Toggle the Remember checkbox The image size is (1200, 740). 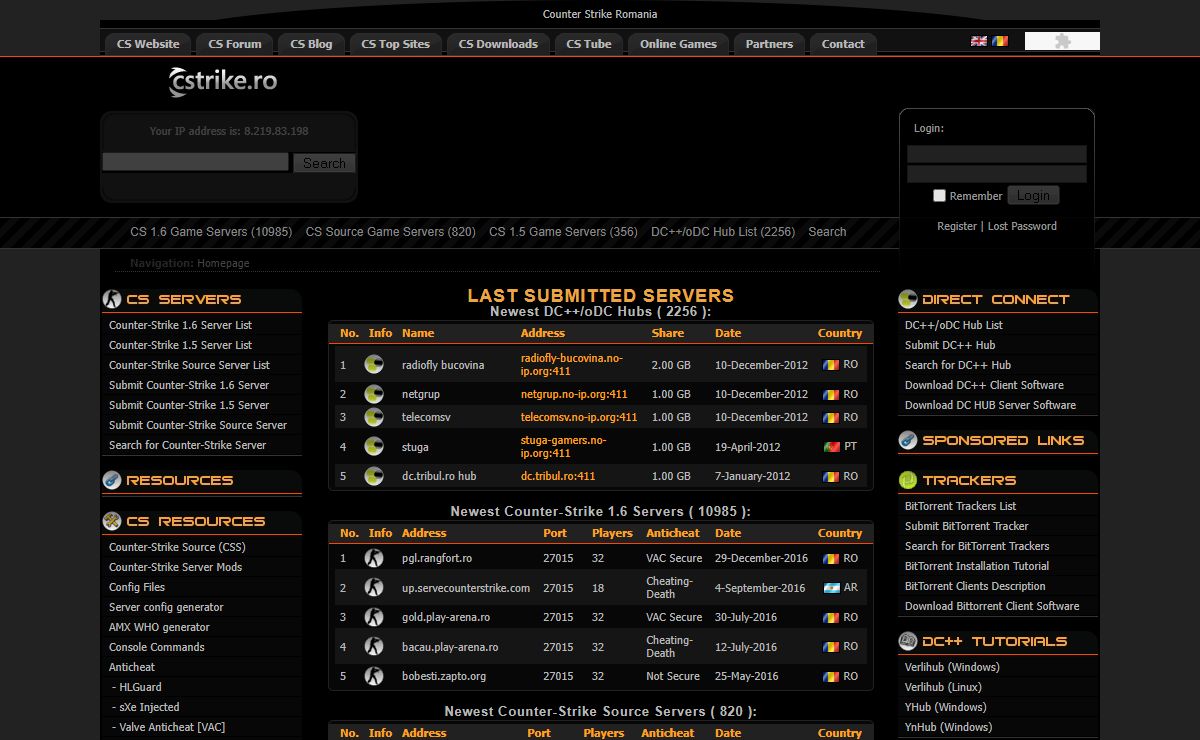pos(939,196)
